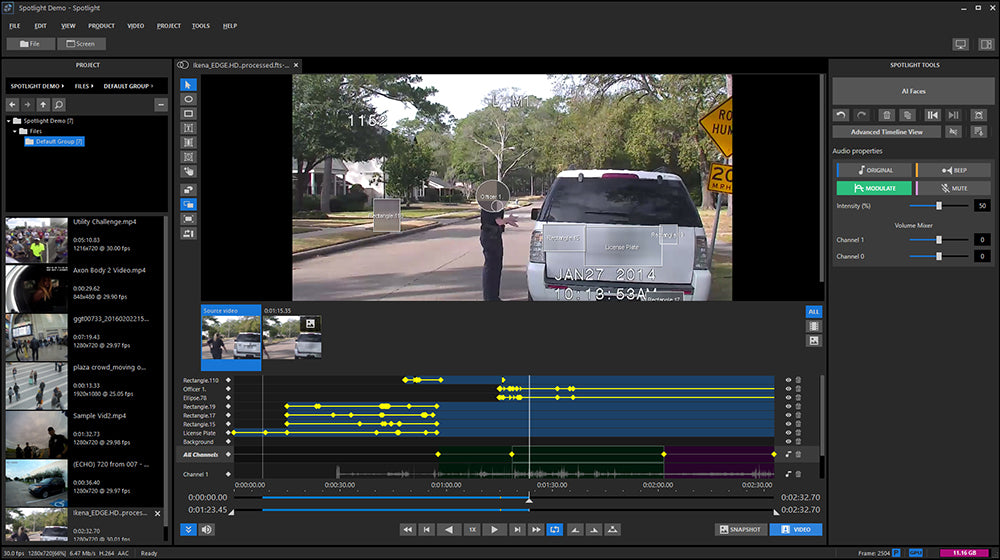Adjust the Intensity (%) slider

pyautogui.click(x=938, y=205)
